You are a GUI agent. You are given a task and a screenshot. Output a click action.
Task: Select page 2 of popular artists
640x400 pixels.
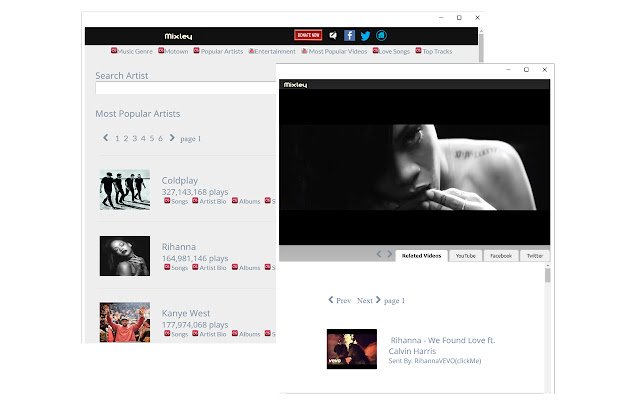point(126,138)
